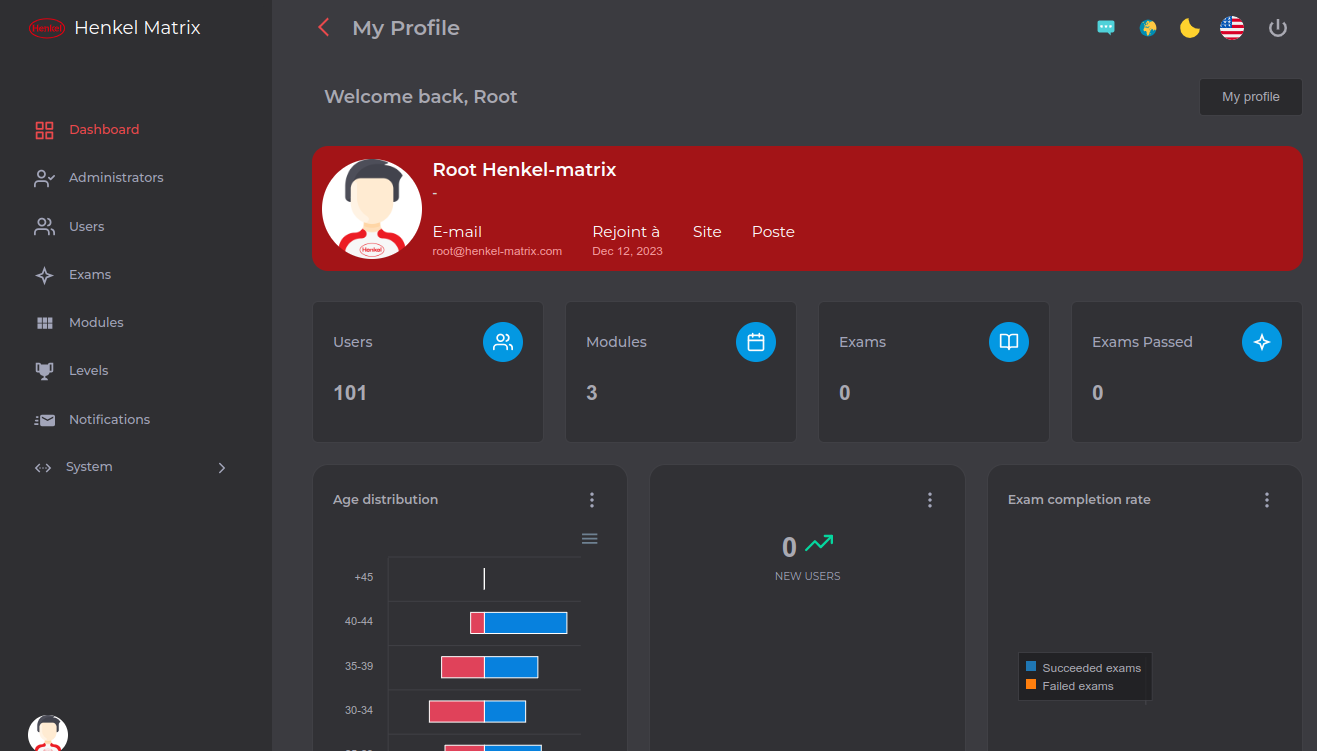Click the Root Henkel-matrix name
The image size is (1317, 751).
tap(524, 170)
